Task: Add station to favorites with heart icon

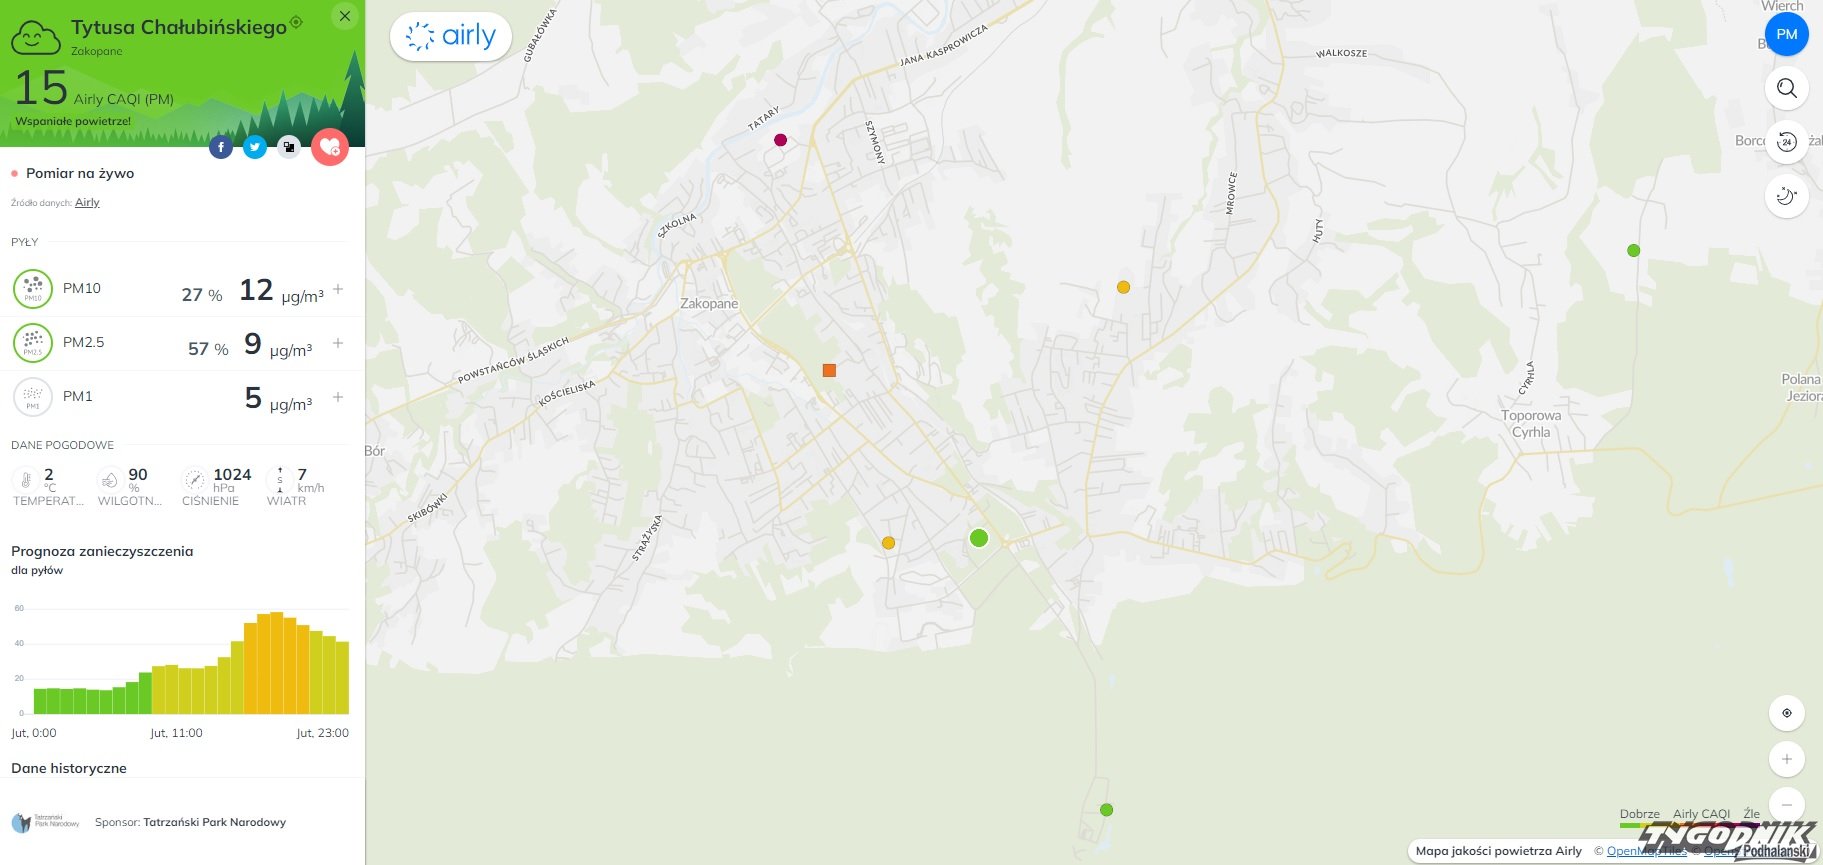Action: [329, 148]
